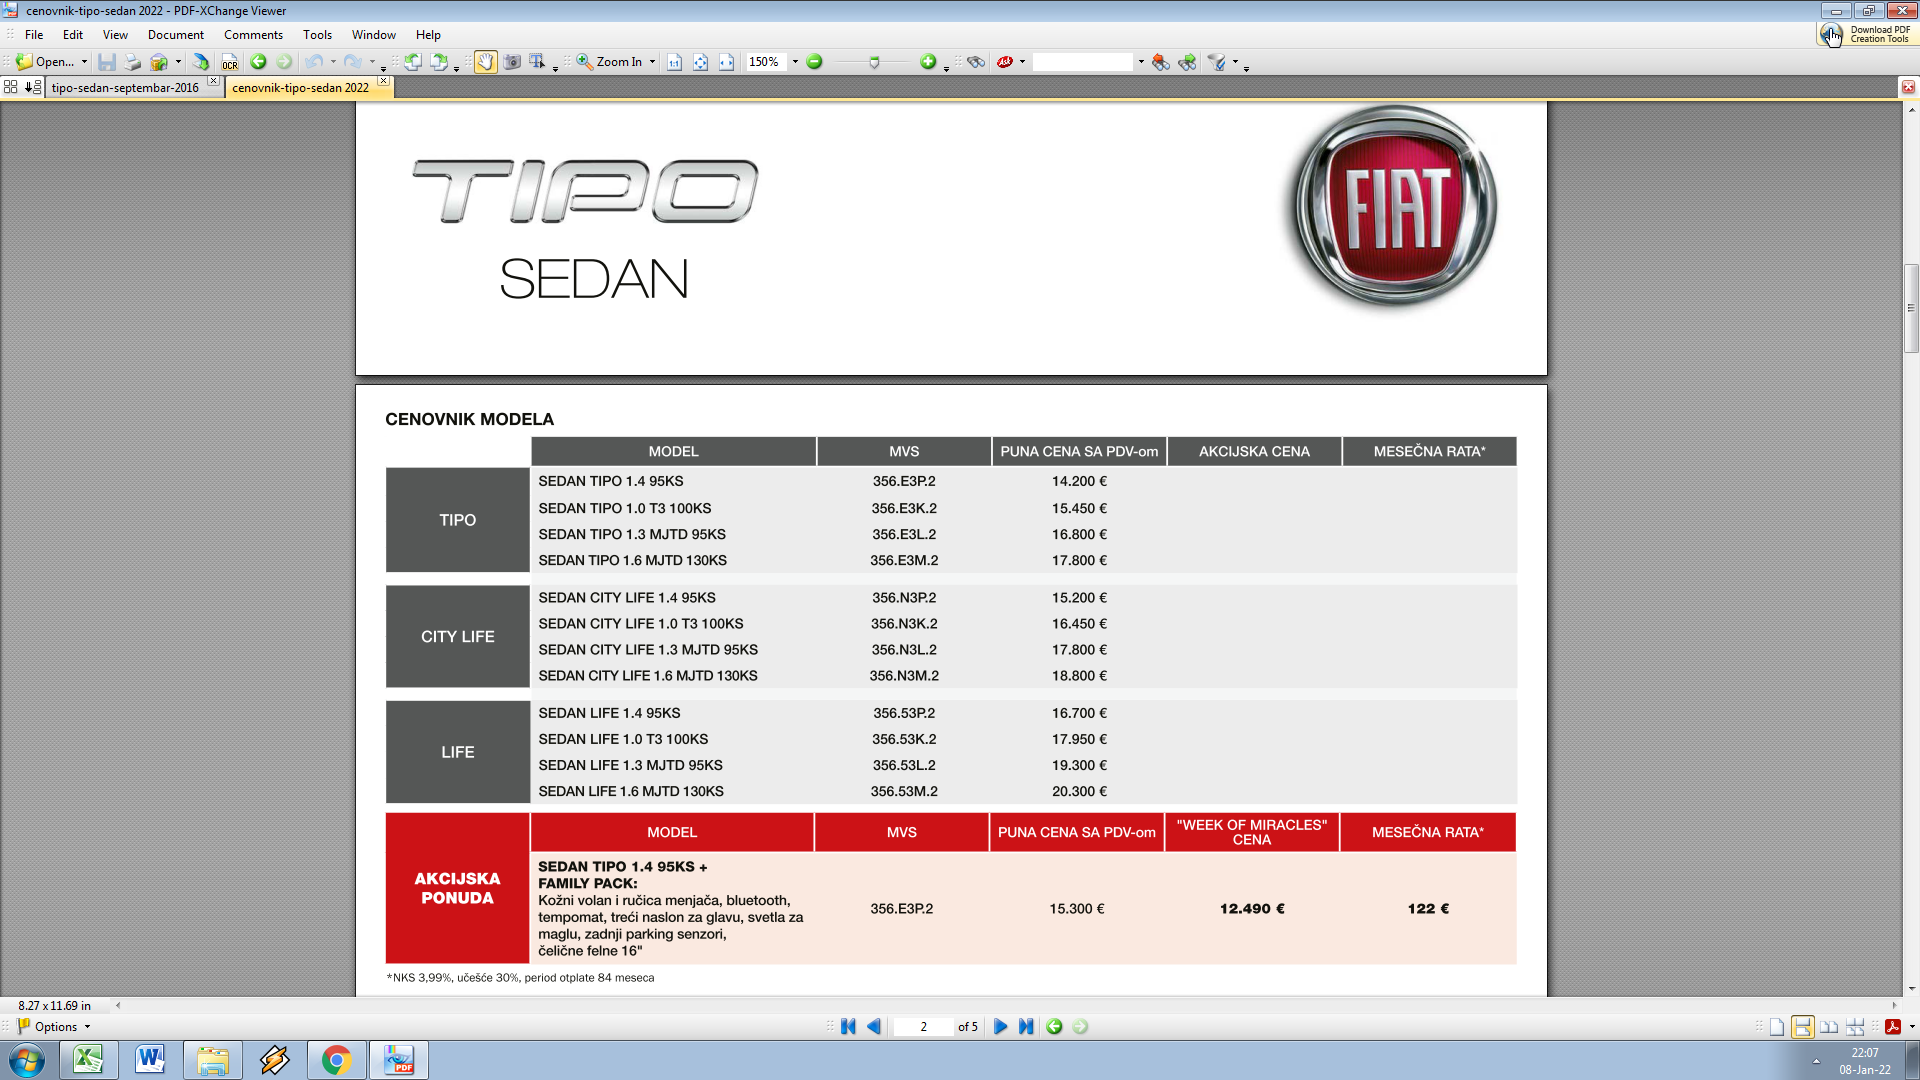Set view to Fit Width
Image resolution: width=1920 pixels, height=1080 pixels.
click(x=726, y=62)
